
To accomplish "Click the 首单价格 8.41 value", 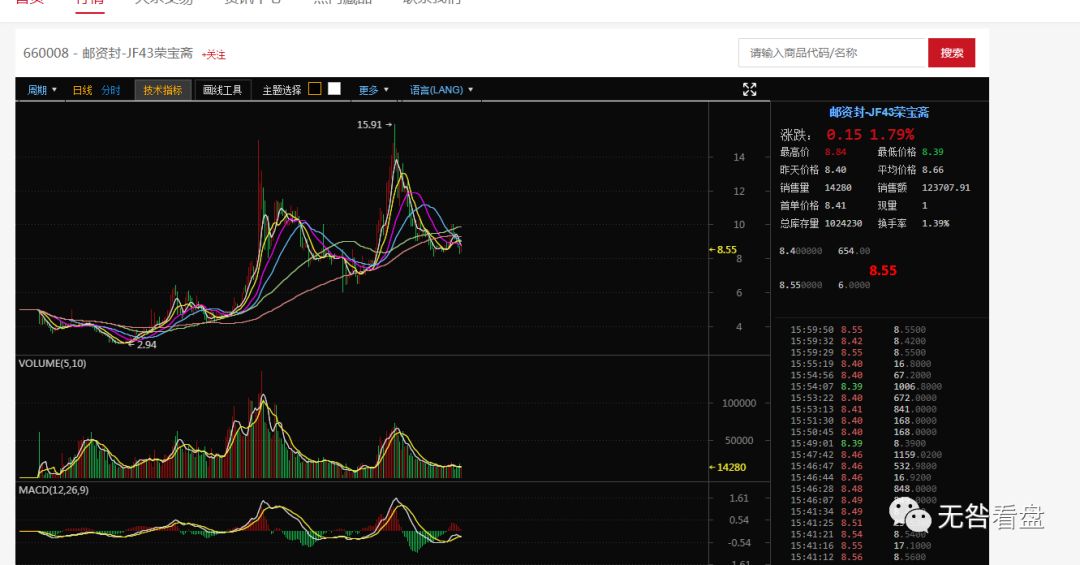I will click(x=835, y=206).
